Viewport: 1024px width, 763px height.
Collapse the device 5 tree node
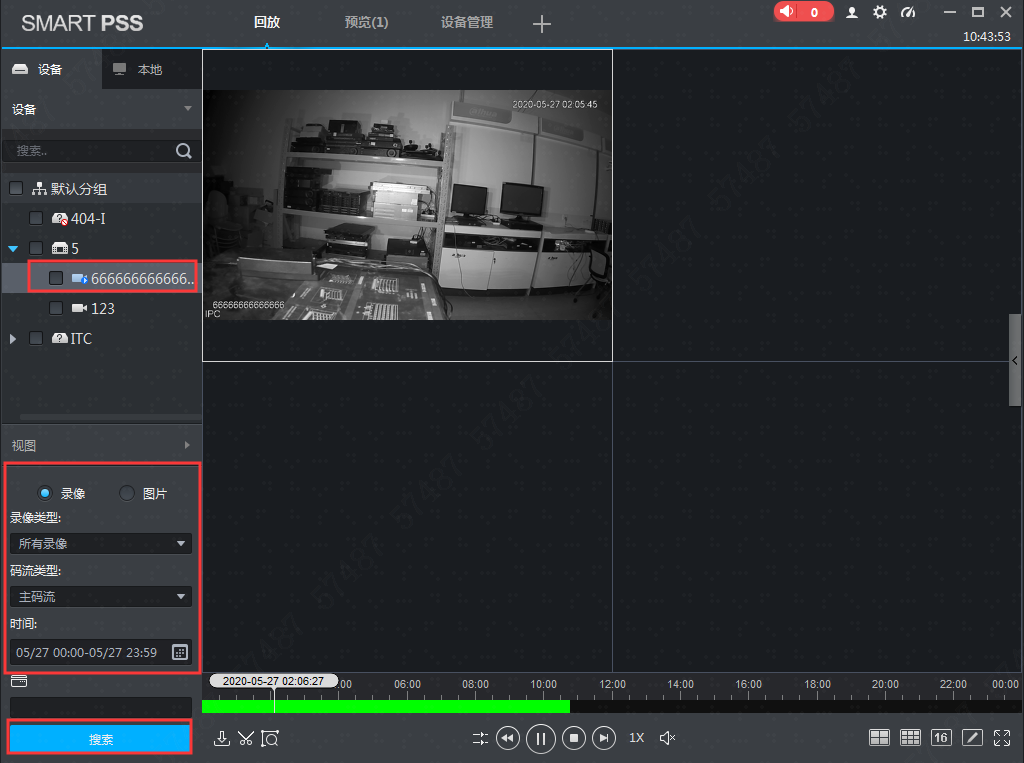[13, 249]
